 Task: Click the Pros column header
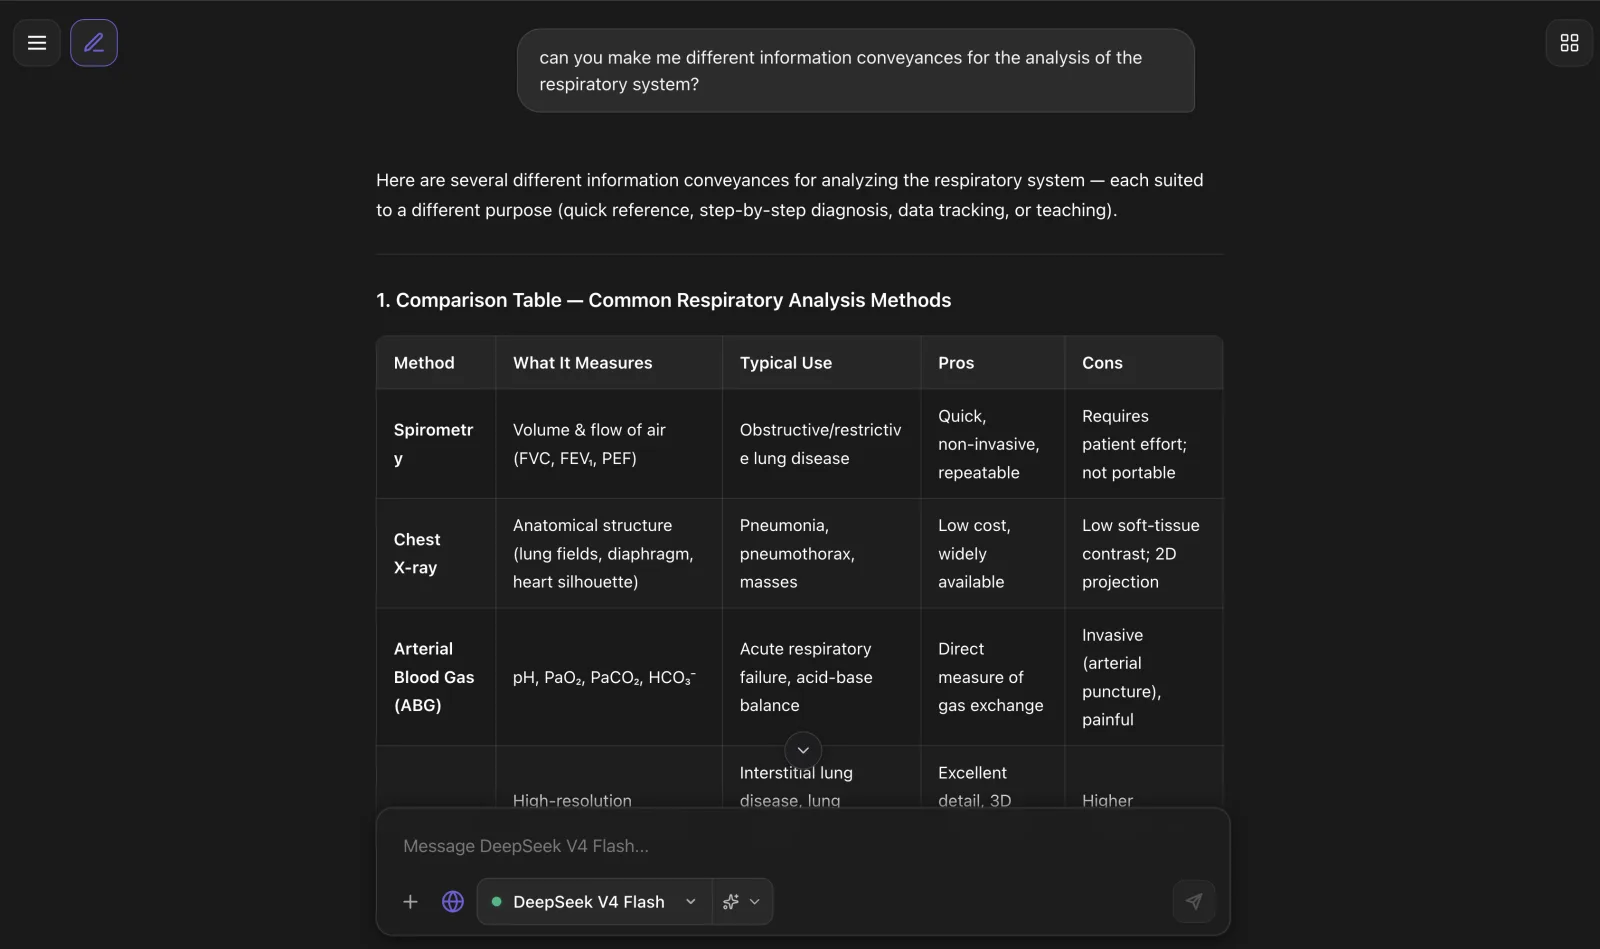(x=992, y=363)
